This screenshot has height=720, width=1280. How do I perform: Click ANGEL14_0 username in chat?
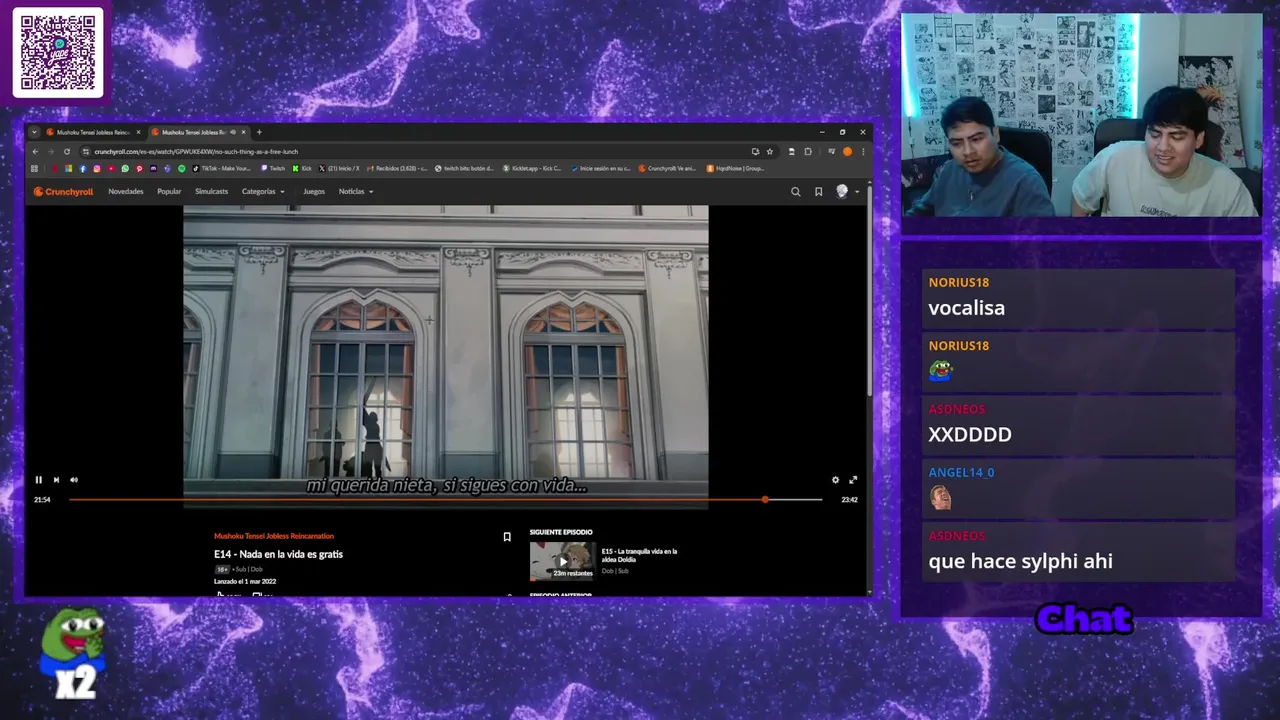tap(962, 472)
